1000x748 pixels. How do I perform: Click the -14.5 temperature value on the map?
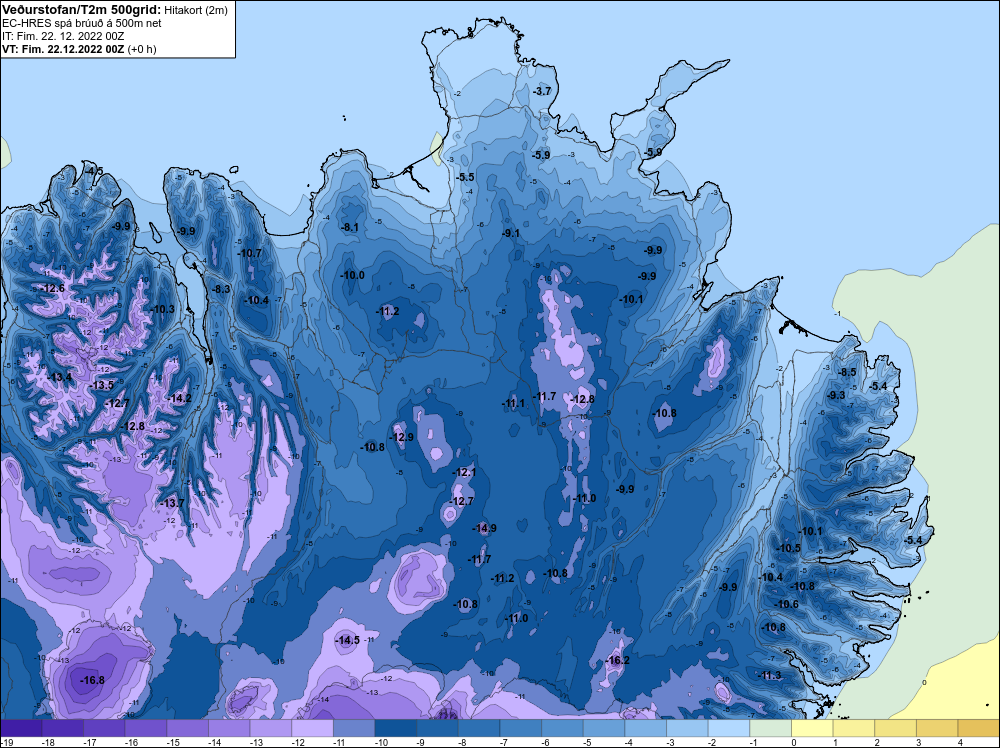tap(348, 640)
